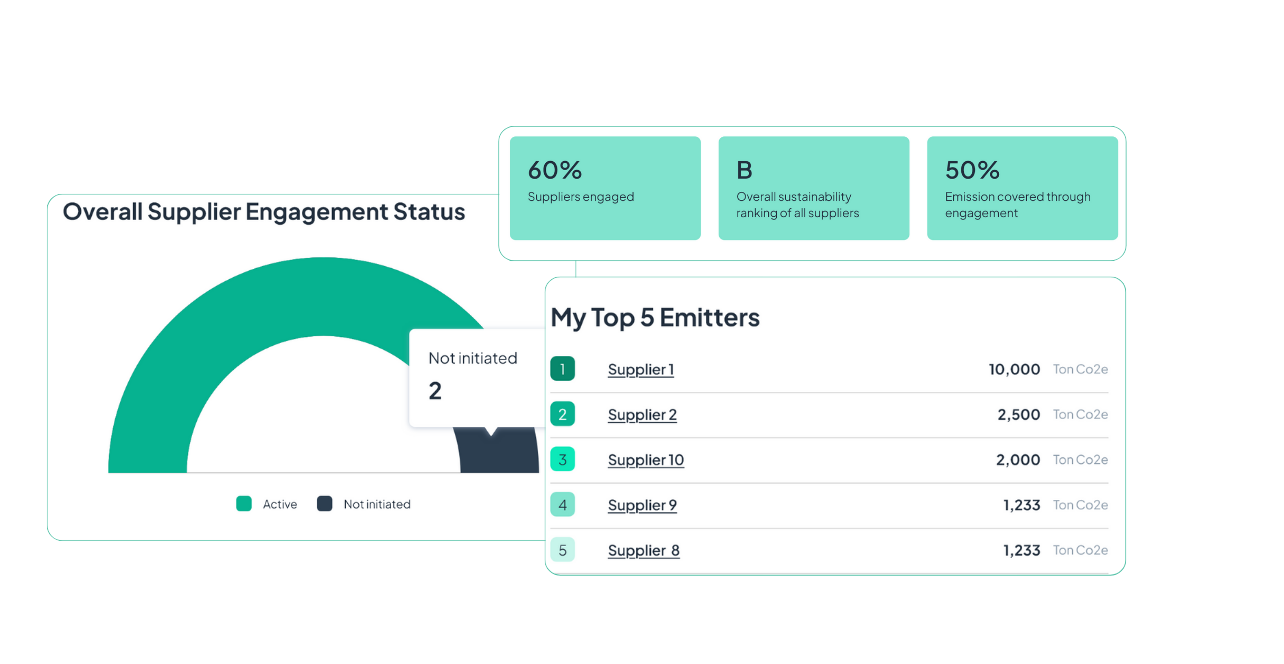Select the rank 5 badge beside Supplier 8
Image resolution: width=1284 pixels, height=664 pixels.
[x=562, y=550]
